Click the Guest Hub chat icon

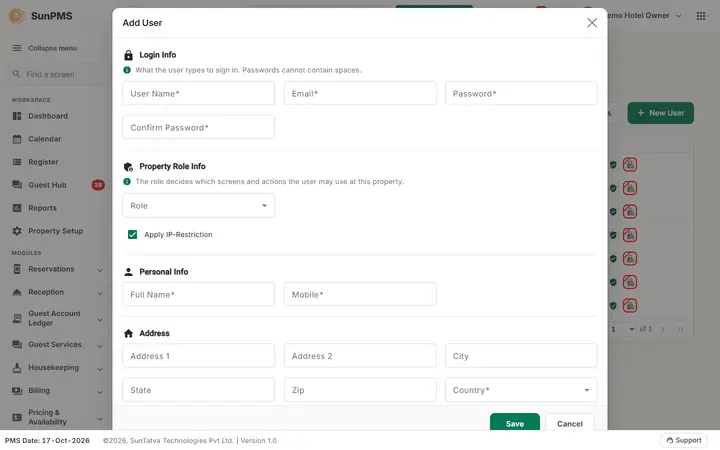[x=17, y=185]
